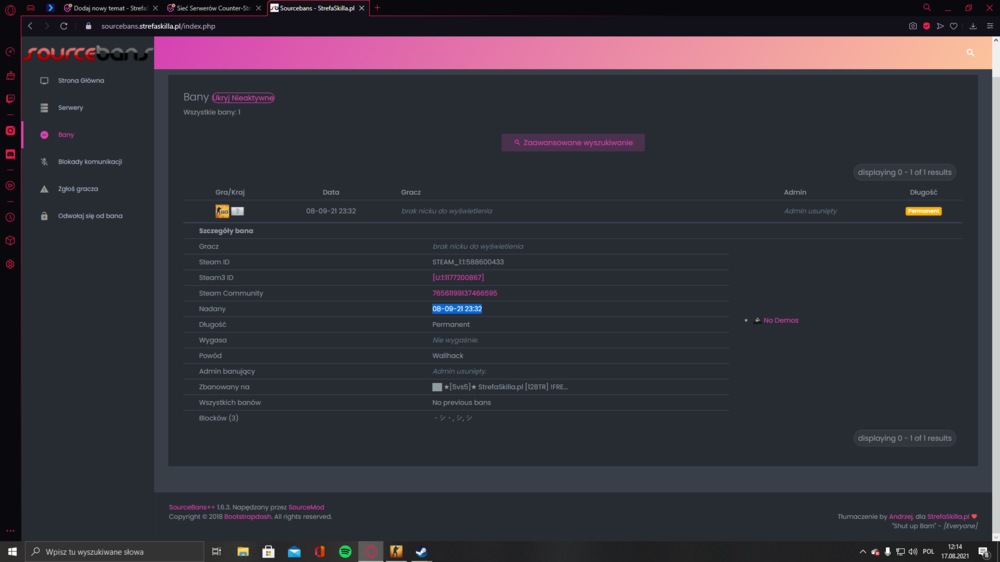Open Discord panel in Opera sidebar

10,154
